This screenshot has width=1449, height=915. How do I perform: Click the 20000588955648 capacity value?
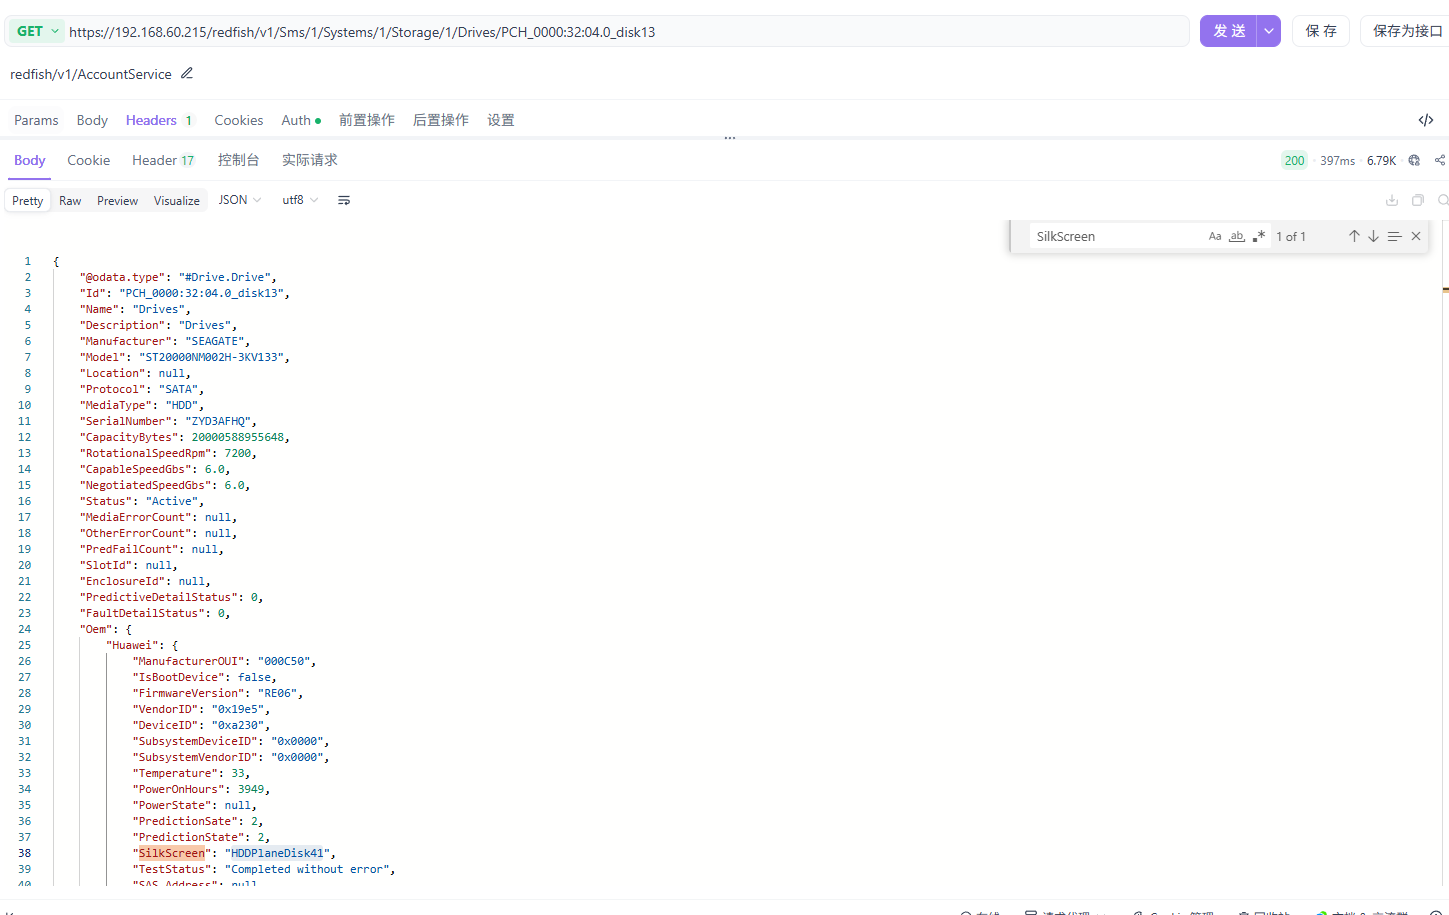point(238,437)
